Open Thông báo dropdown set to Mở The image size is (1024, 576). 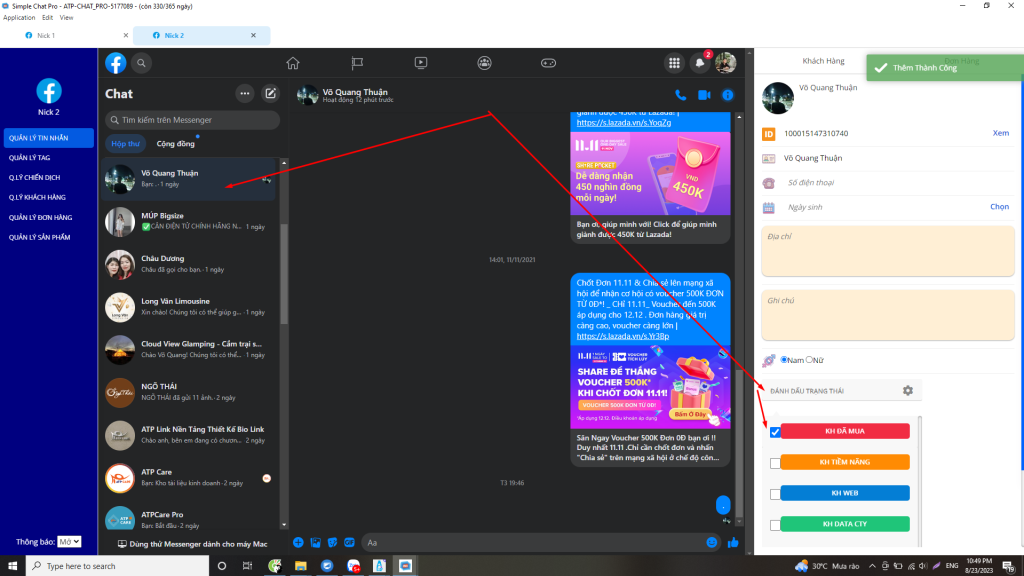(x=69, y=541)
